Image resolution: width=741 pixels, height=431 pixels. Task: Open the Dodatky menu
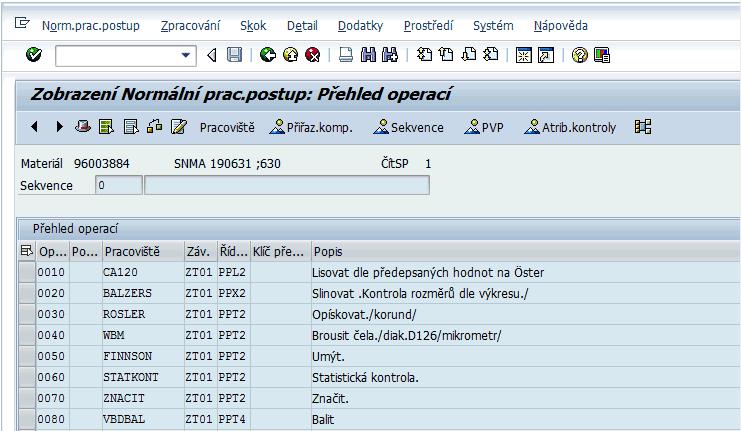coord(360,26)
